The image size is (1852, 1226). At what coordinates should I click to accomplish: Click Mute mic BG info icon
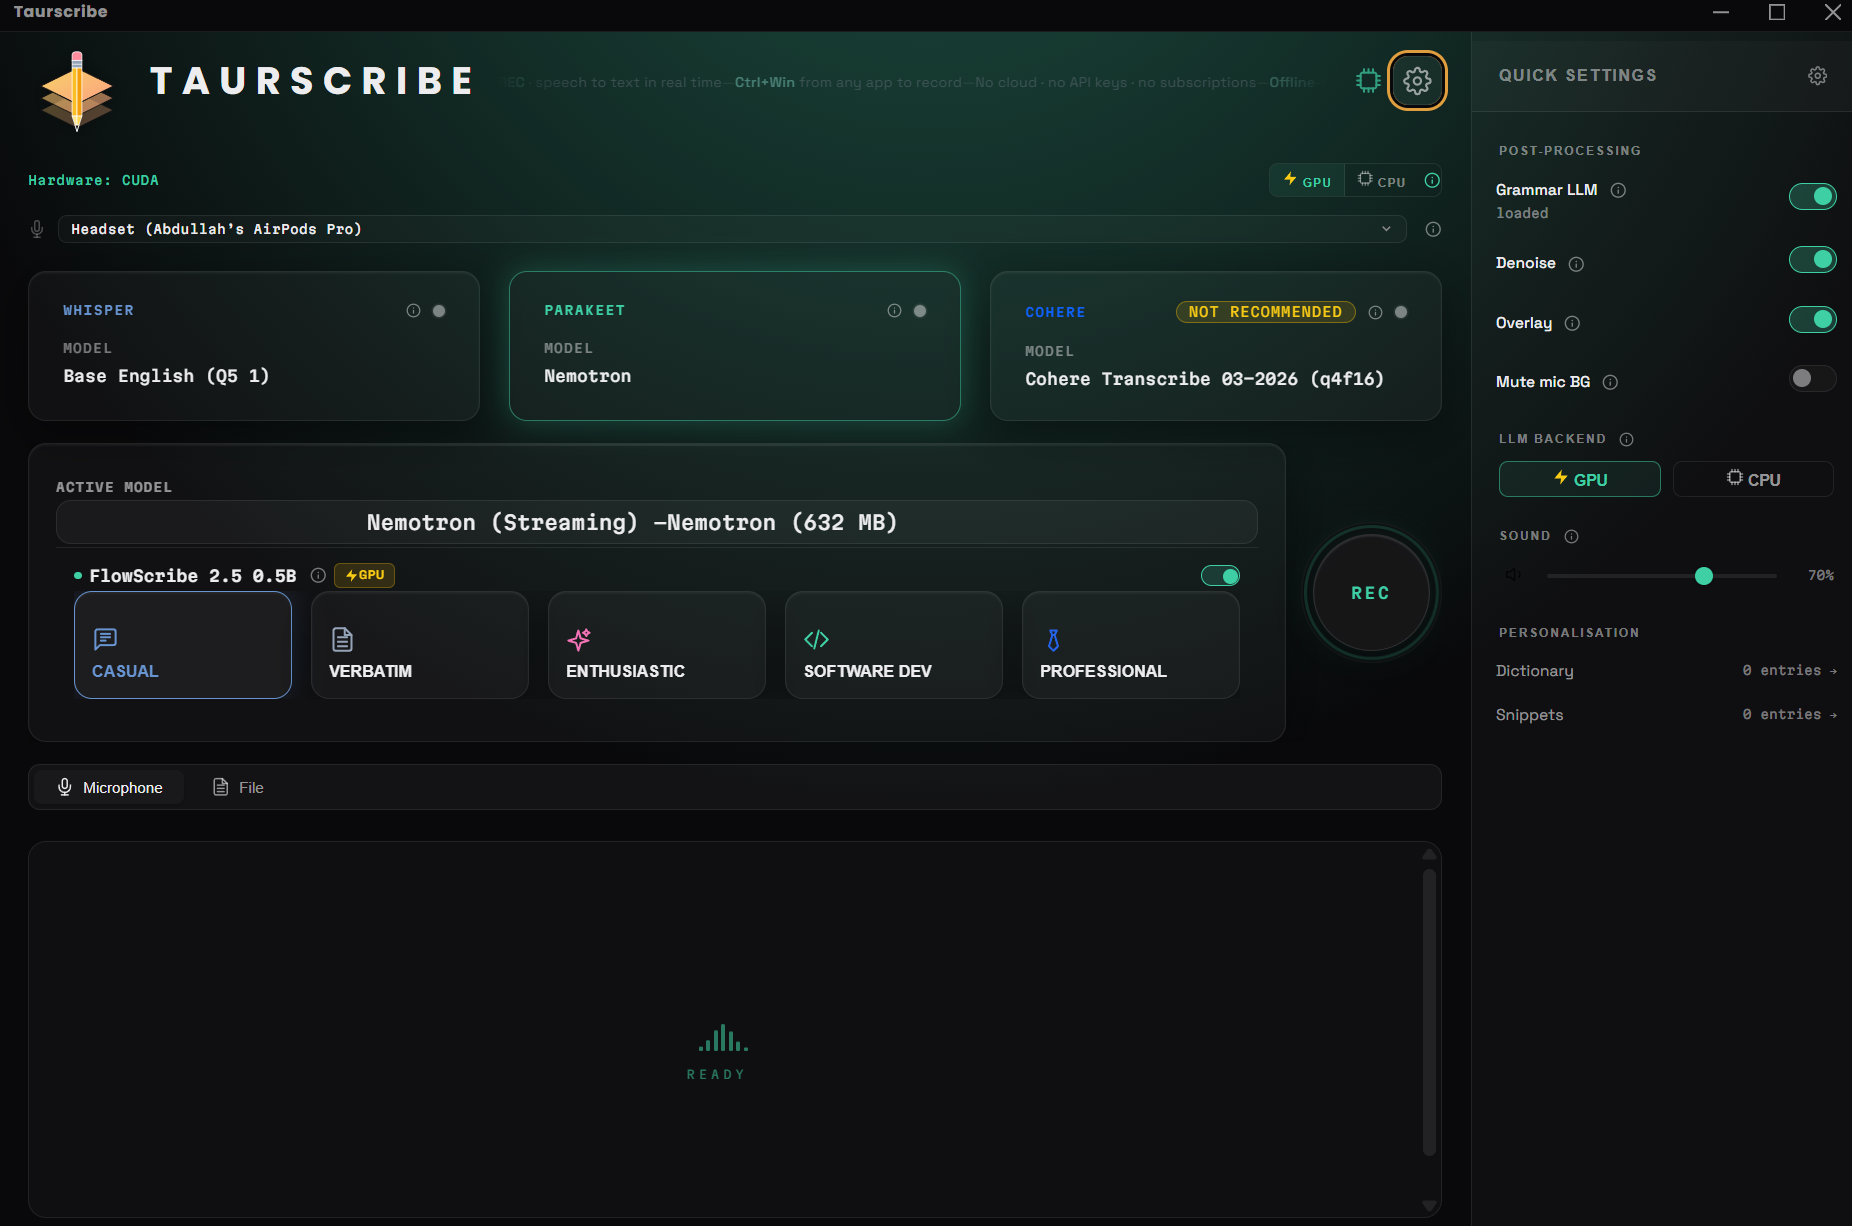coord(1610,382)
